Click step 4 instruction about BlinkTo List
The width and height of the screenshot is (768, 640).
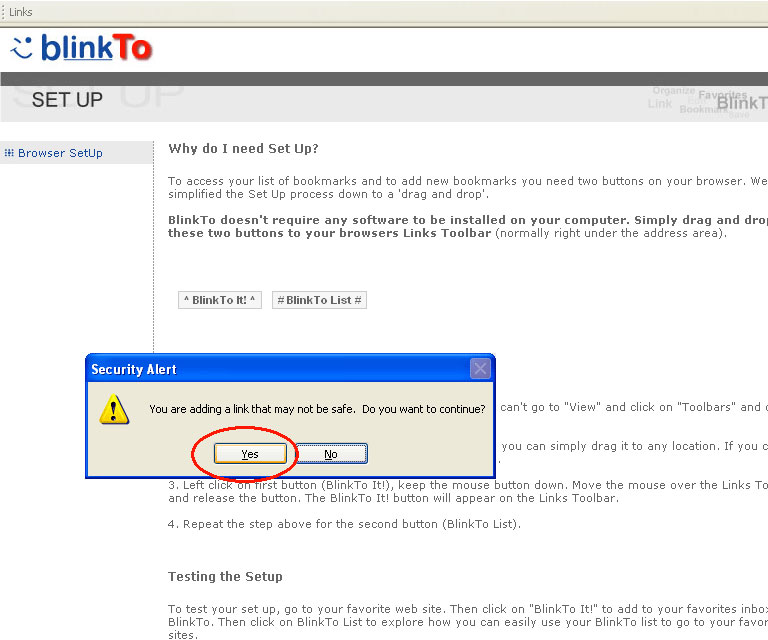tap(344, 524)
